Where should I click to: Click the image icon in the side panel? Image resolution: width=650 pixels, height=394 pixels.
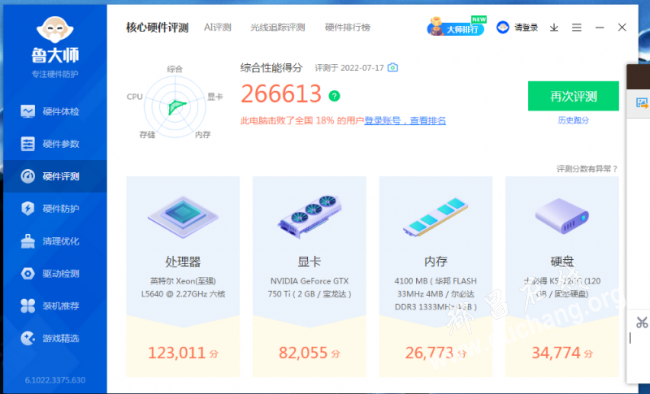tap(642, 103)
